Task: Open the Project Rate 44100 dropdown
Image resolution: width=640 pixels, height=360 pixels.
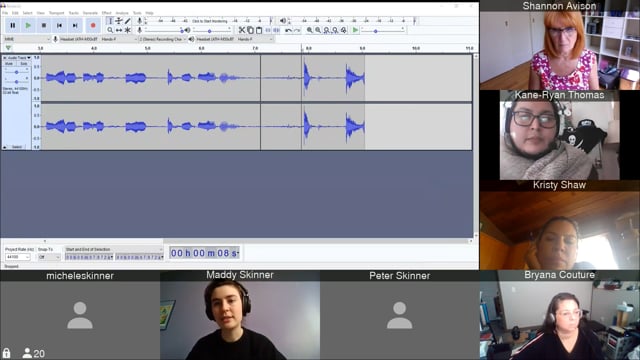Action: 18,257
